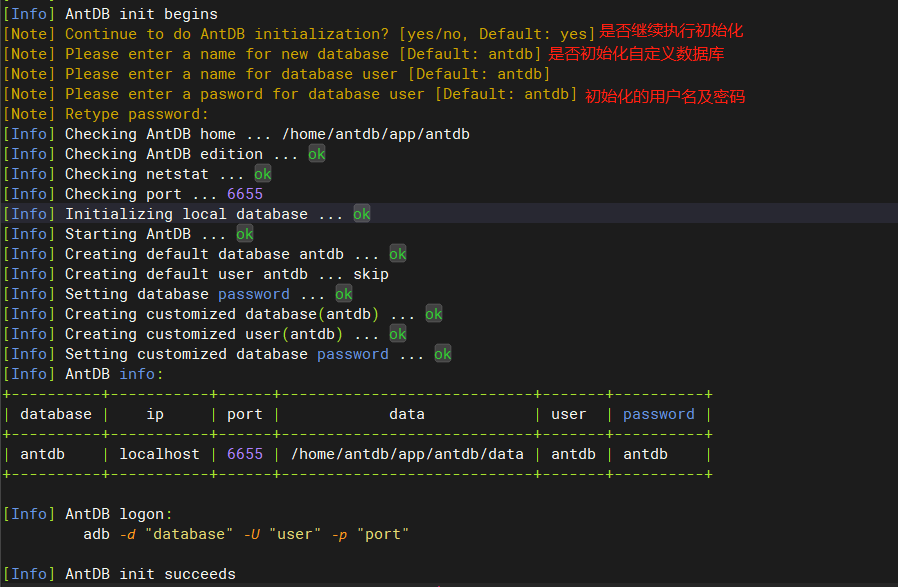Click the 'ok' after Checking AntDB edition
Screen dimensions: 898x587
(317, 154)
